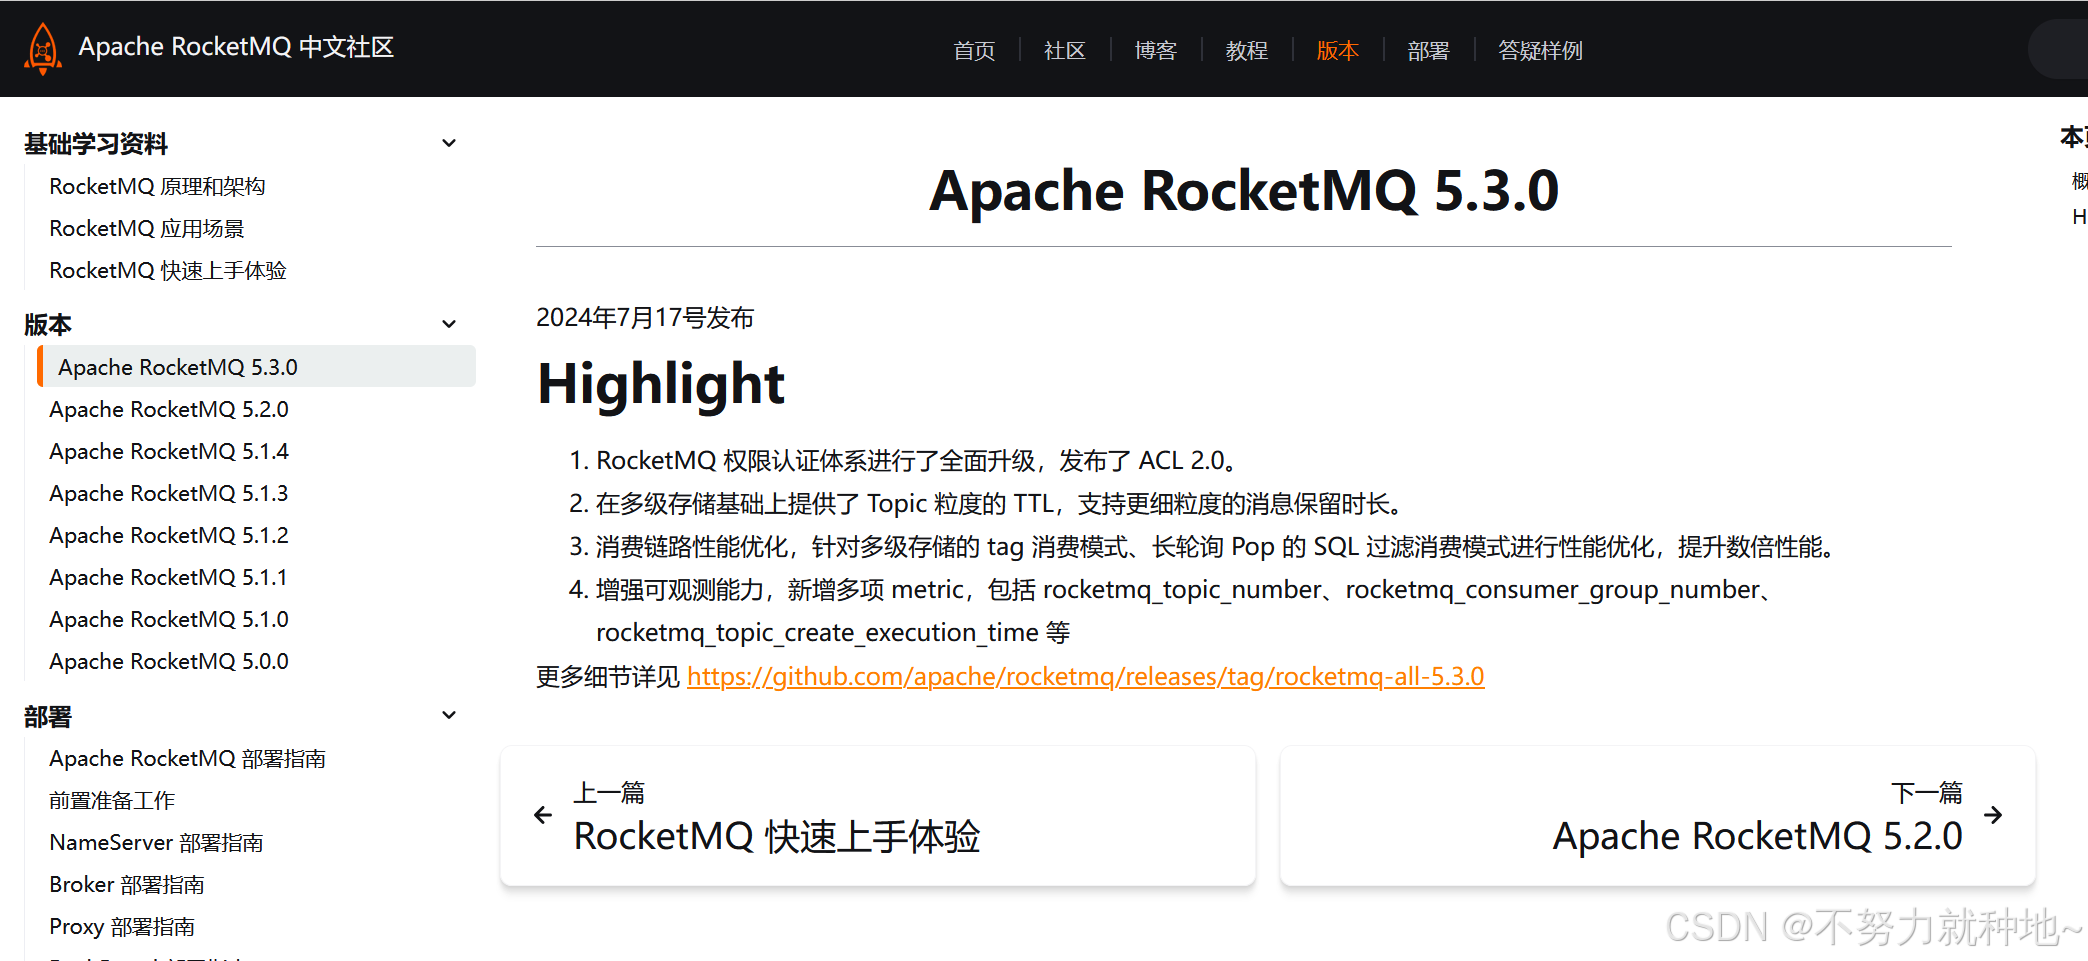Go to previous article RocketMQ 快速上手体验 card
Screen dimensions: 2088x961
878,816
